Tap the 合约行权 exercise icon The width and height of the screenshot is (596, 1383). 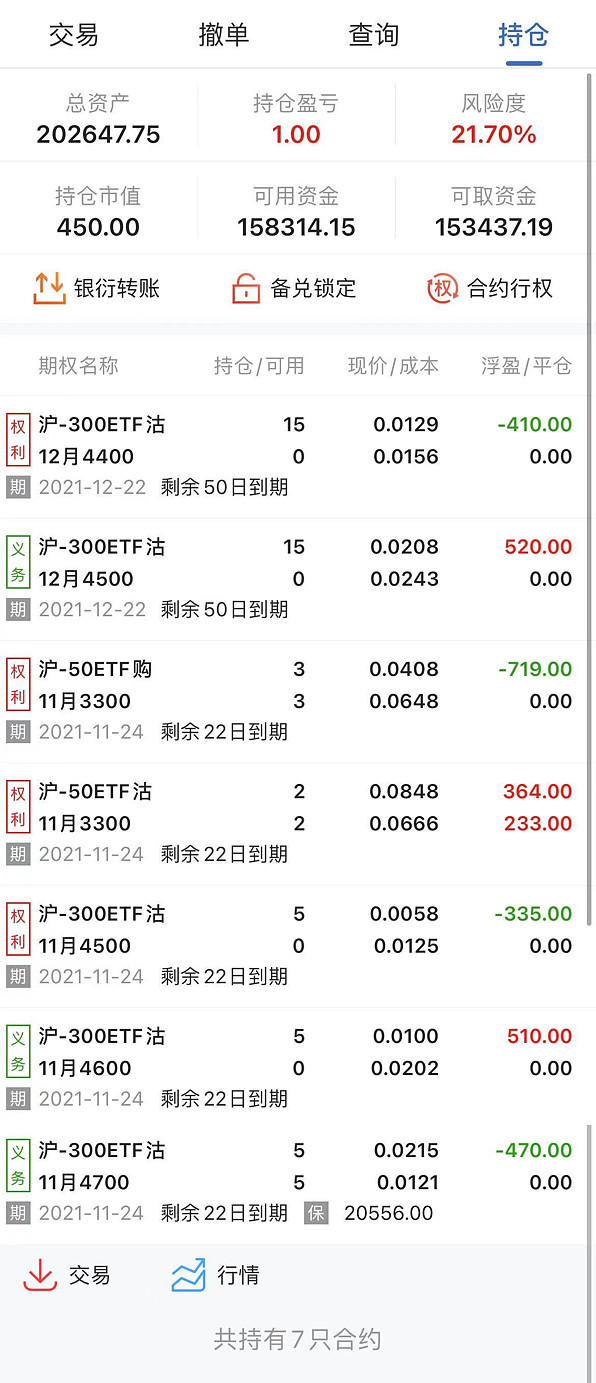(x=442, y=288)
